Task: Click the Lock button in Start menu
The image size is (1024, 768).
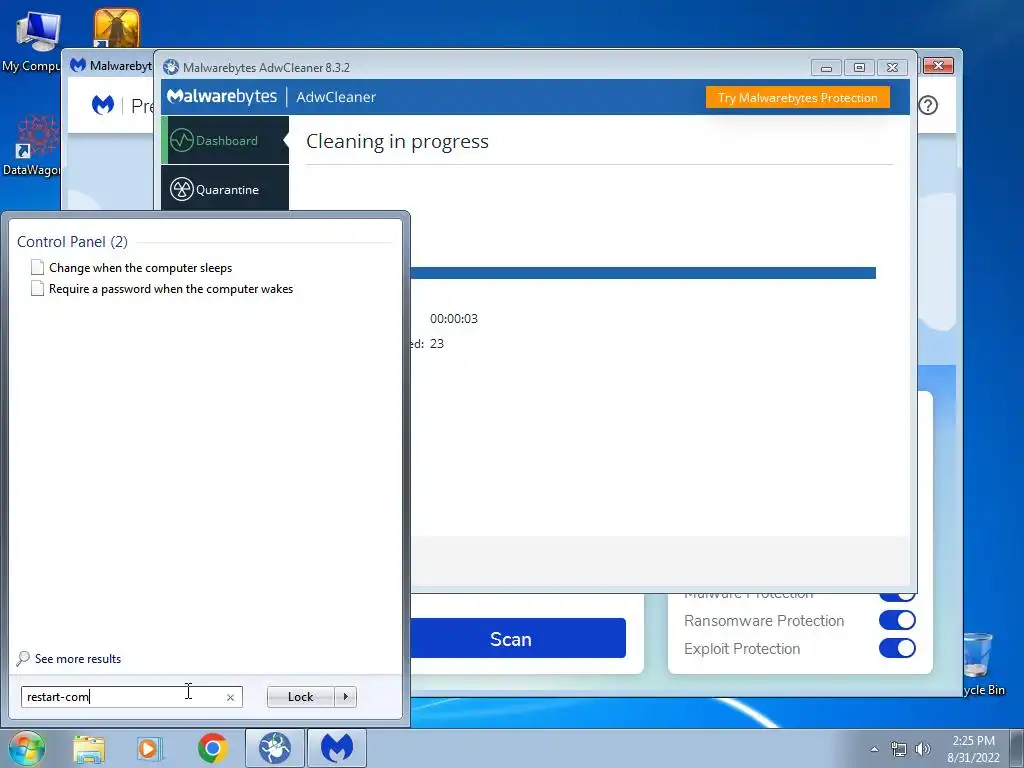Action: pyautogui.click(x=300, y=697)
